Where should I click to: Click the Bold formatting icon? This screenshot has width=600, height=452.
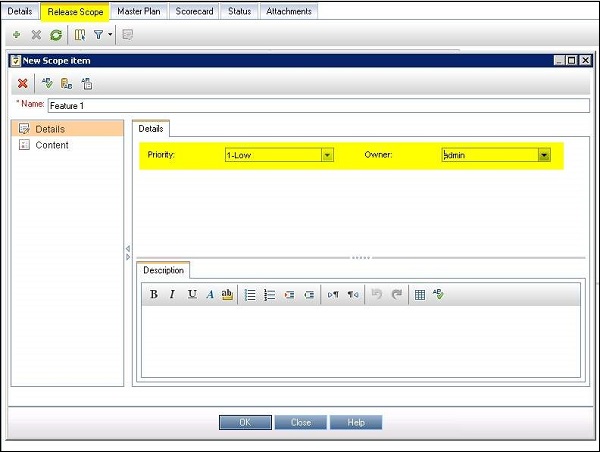click(x=154, y=294)
